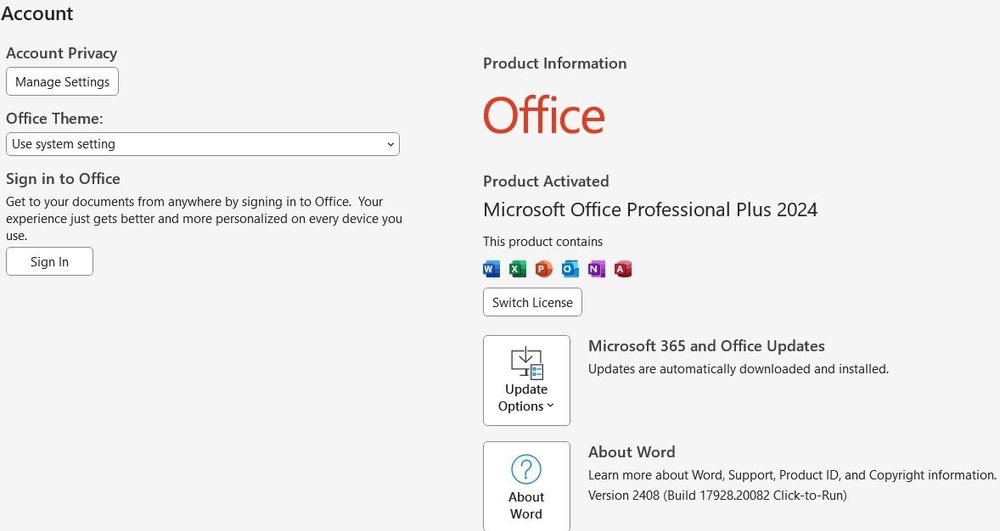Click the Product Activated label

[x=546, y=181]
